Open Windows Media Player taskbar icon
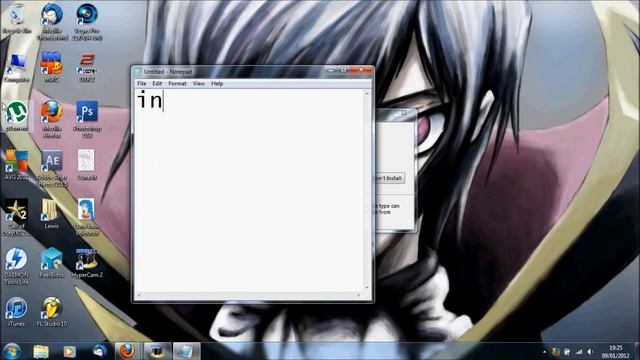Screen dimensions: 640x360 click(69, 351)
